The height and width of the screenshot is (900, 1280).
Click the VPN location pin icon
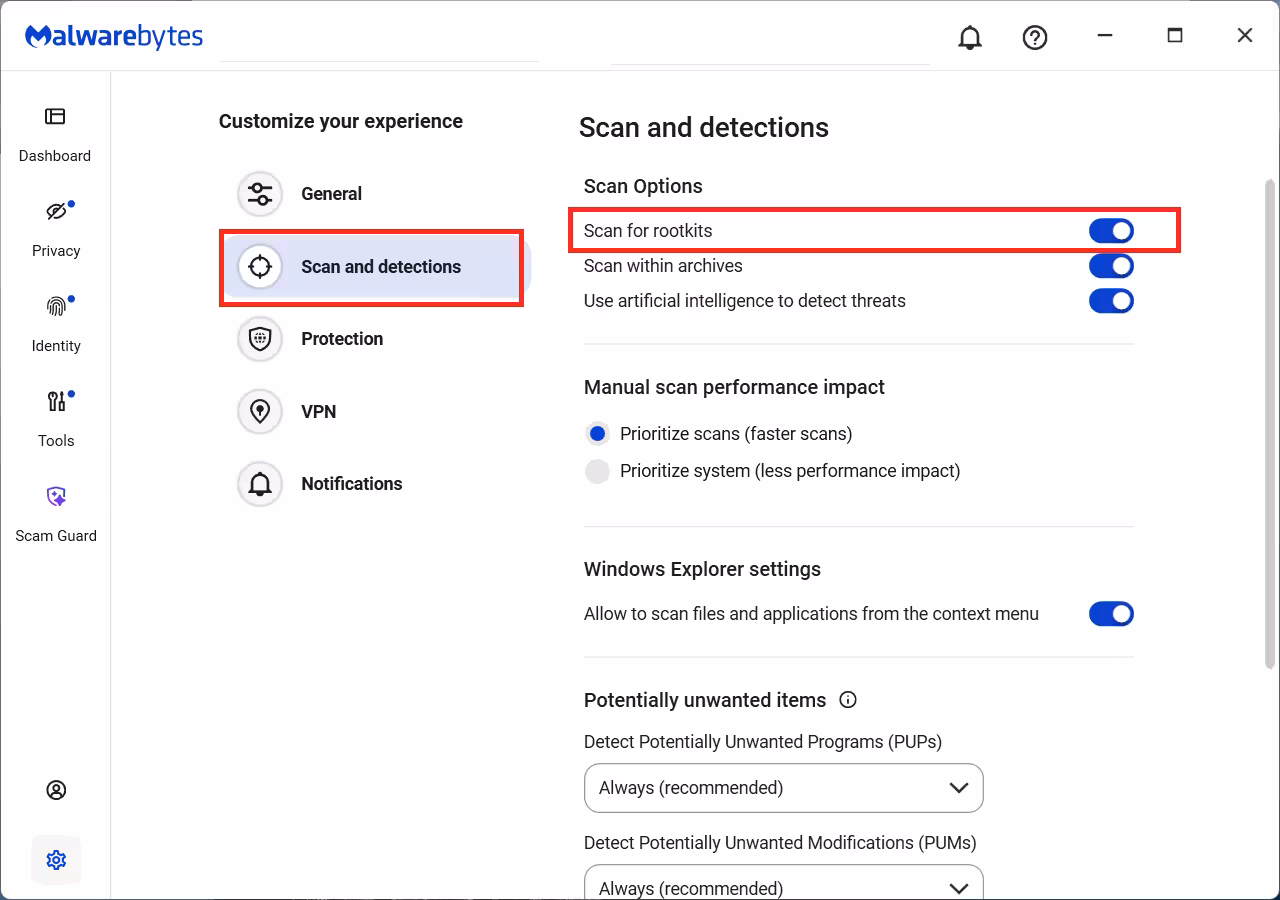260,412
